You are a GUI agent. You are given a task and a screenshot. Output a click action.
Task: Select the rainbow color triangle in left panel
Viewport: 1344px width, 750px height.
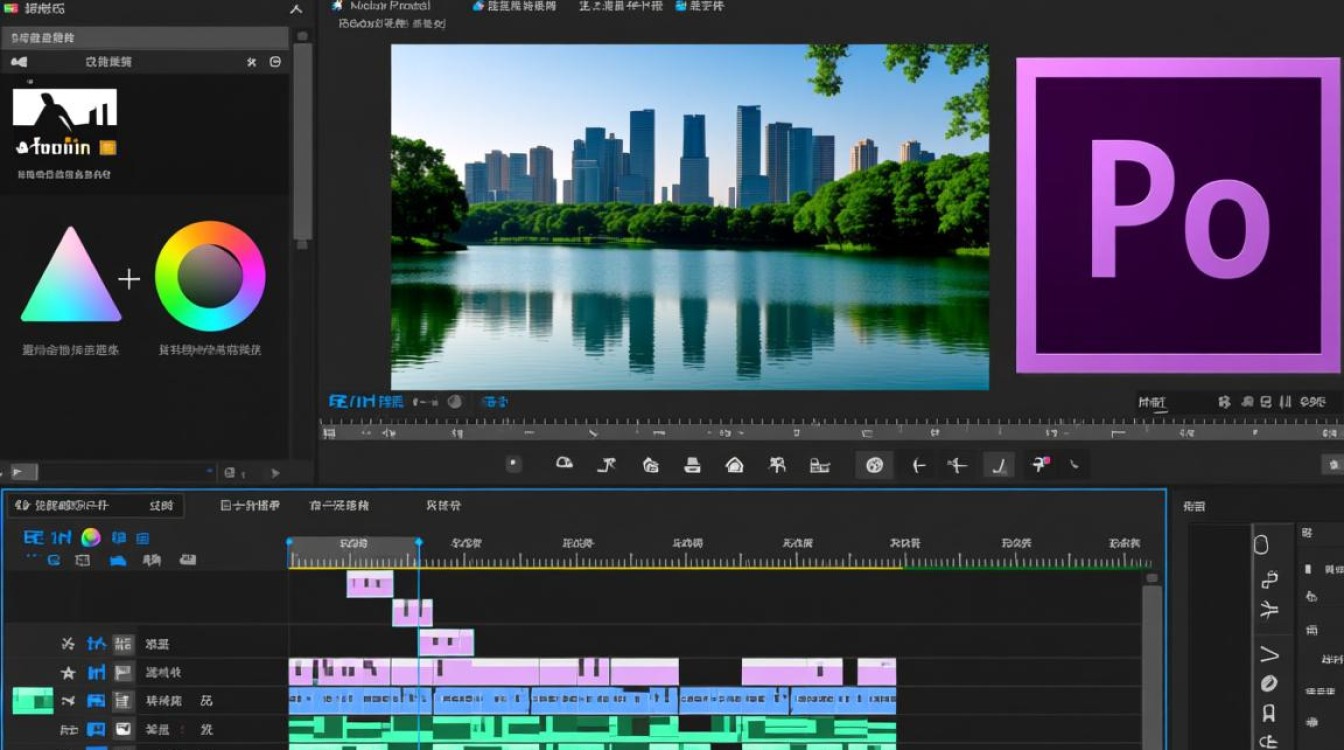[x=71, y=275]
